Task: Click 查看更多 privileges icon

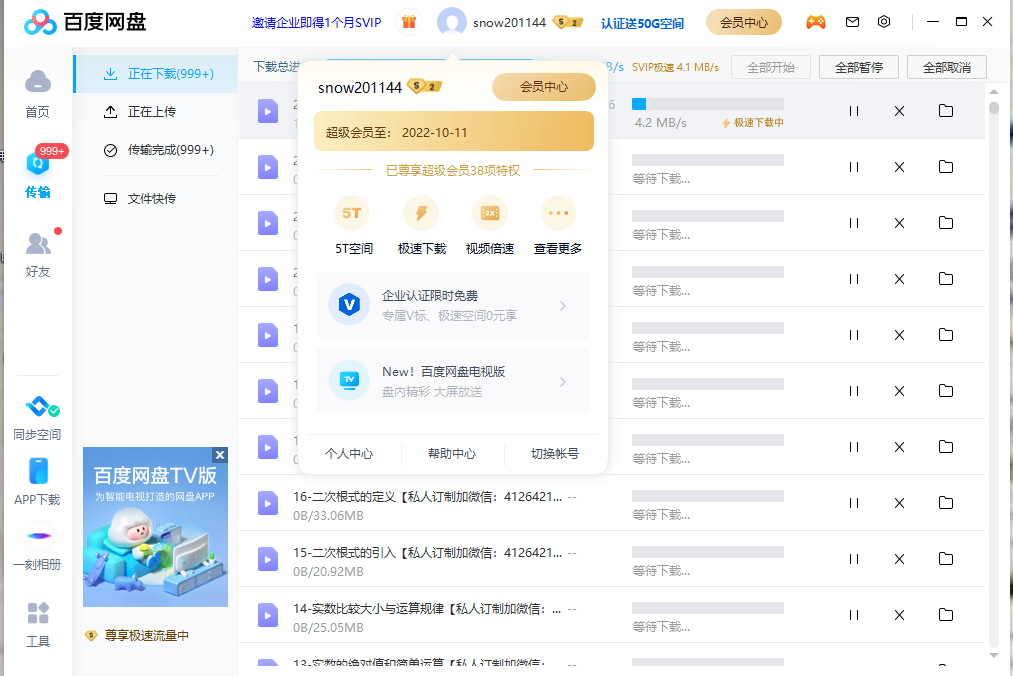Action: (558, 213)
